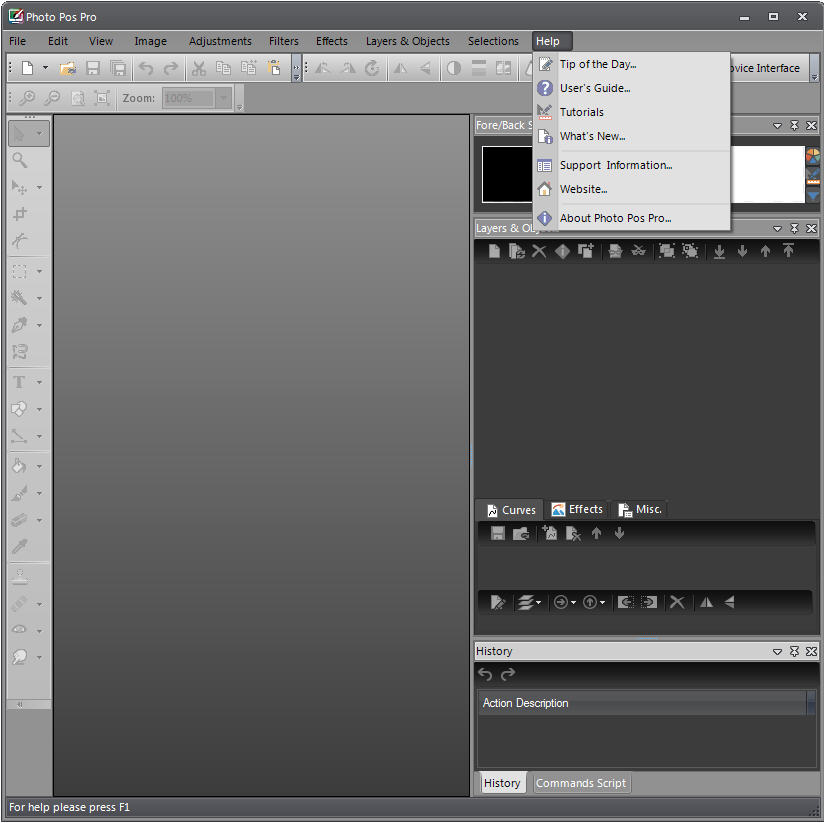Click the white background color swatch

click(767, 174)
